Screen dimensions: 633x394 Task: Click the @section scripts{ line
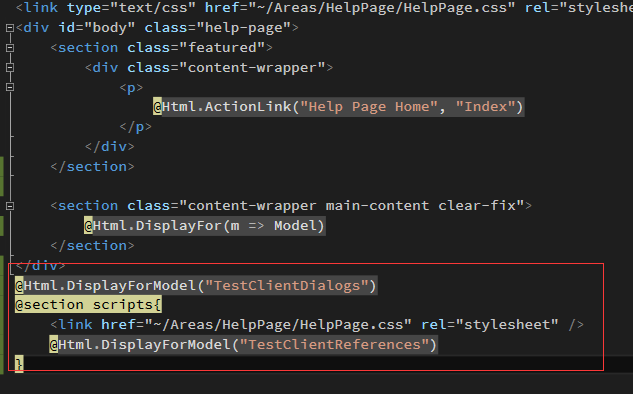pyautogui.click(x=88, y=305)
